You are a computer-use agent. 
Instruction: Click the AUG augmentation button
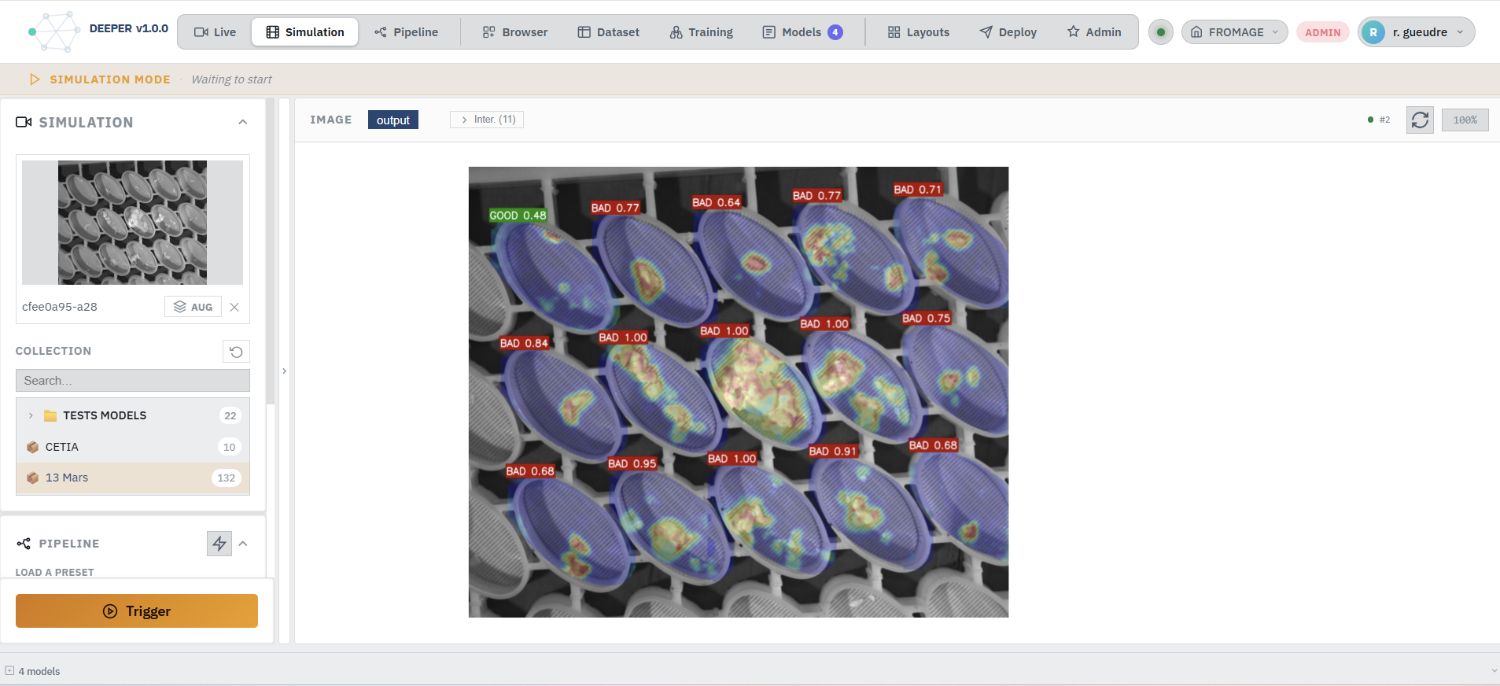tap(193, 307)
